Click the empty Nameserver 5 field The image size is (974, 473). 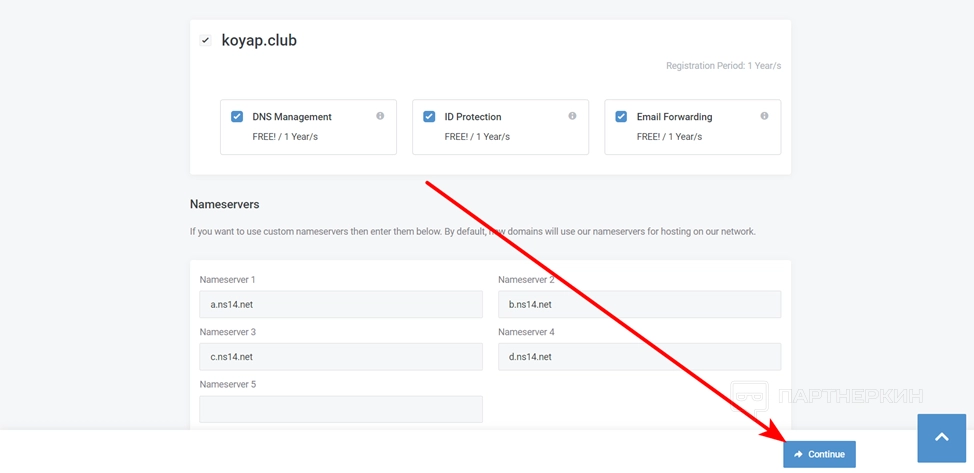pos(341,409)
